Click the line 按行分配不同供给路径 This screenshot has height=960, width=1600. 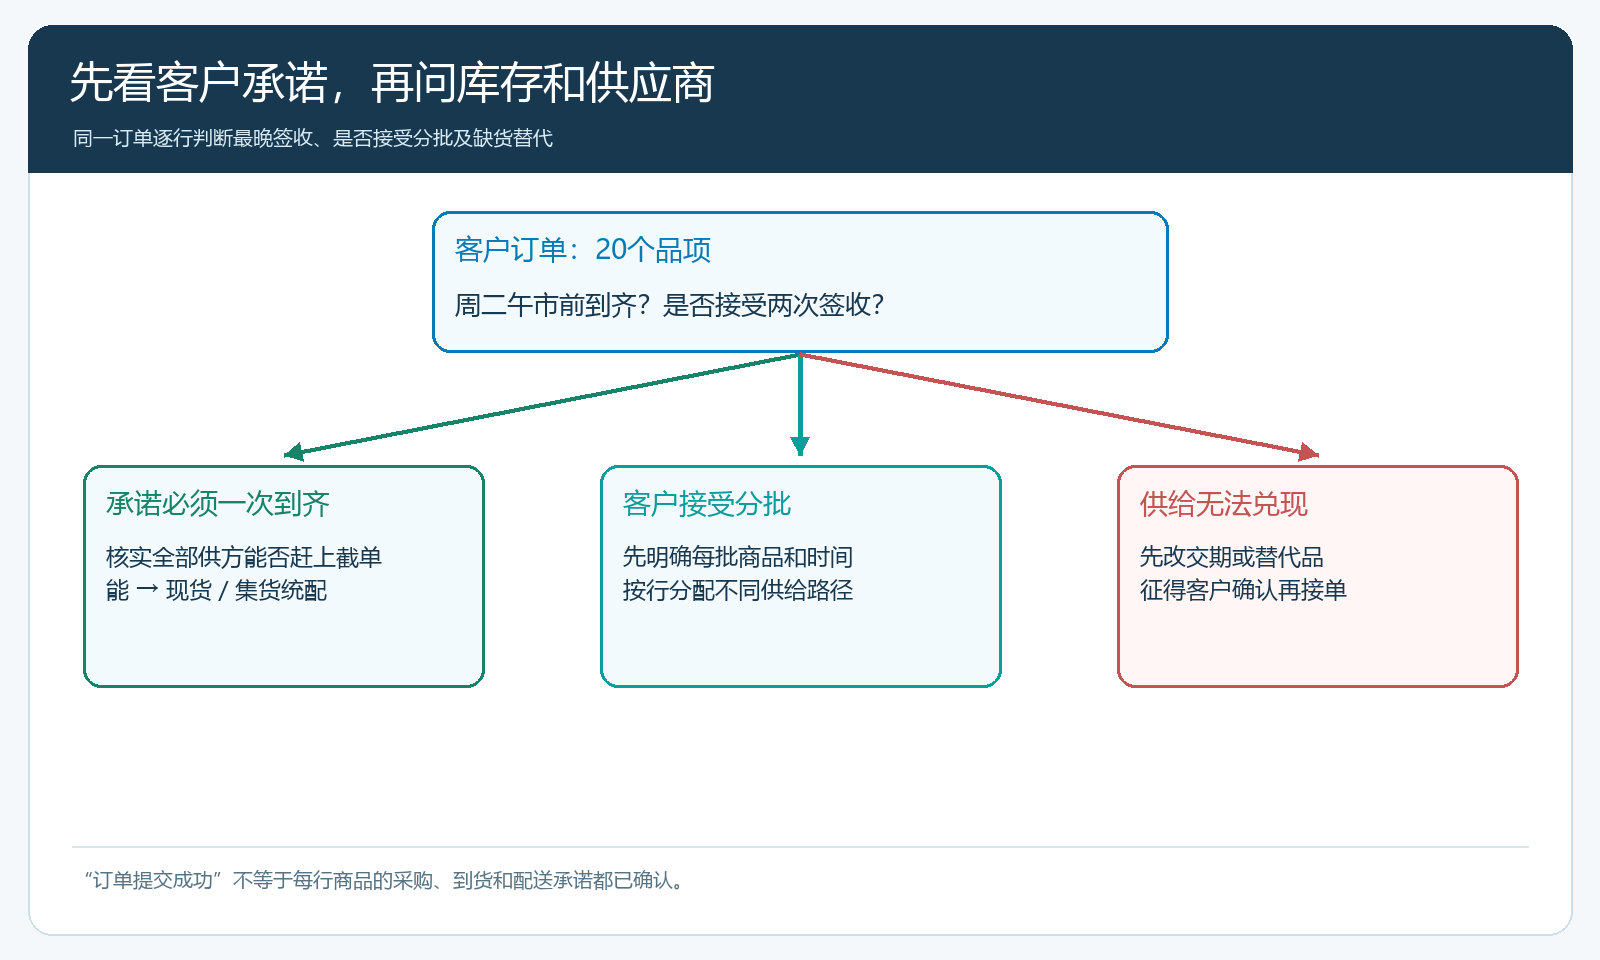pyautogui.click(x=738, y=590)
